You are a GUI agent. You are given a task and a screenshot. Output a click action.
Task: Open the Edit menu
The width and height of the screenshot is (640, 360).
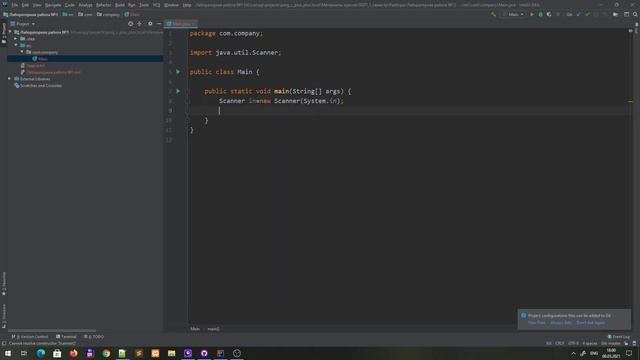[x=25, y=5]
